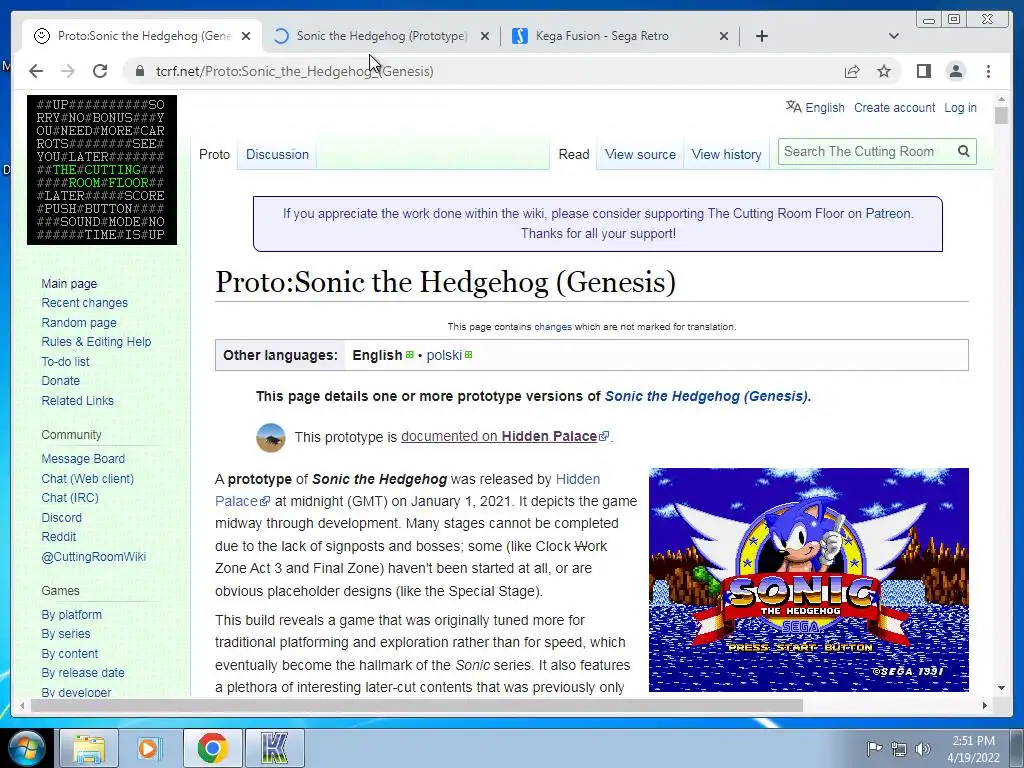The width and height of the screenshot is (1024, 768).
Task: Go to a Random page
Action: coord(79,322)
